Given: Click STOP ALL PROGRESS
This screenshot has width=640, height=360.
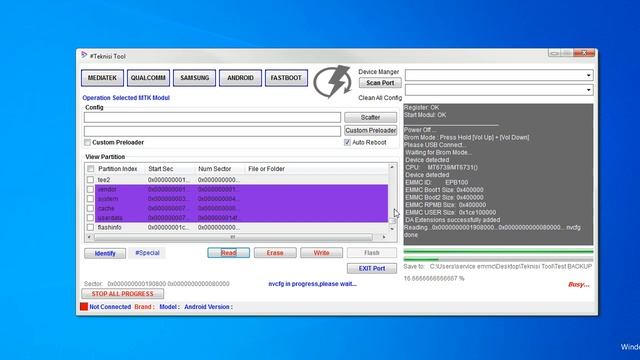Looking at the screenshot, I should (x=122, y=294).
